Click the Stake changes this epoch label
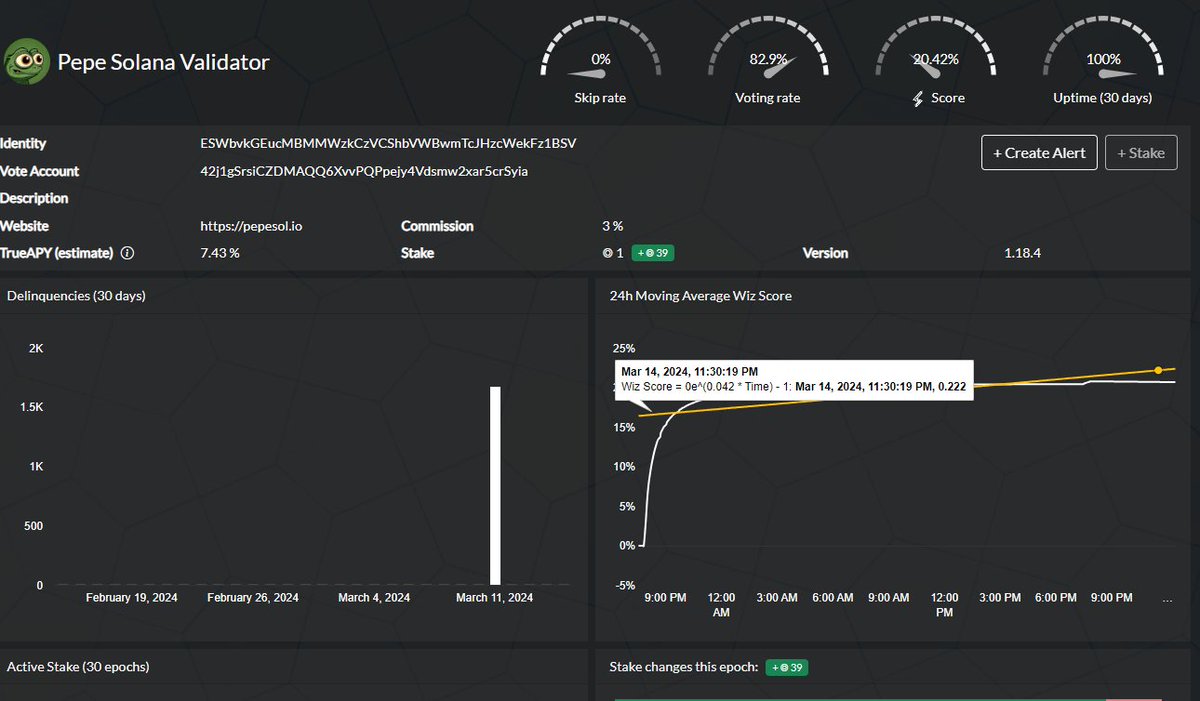This screenshot has height=701, width=1200. [x=684, y=666]
